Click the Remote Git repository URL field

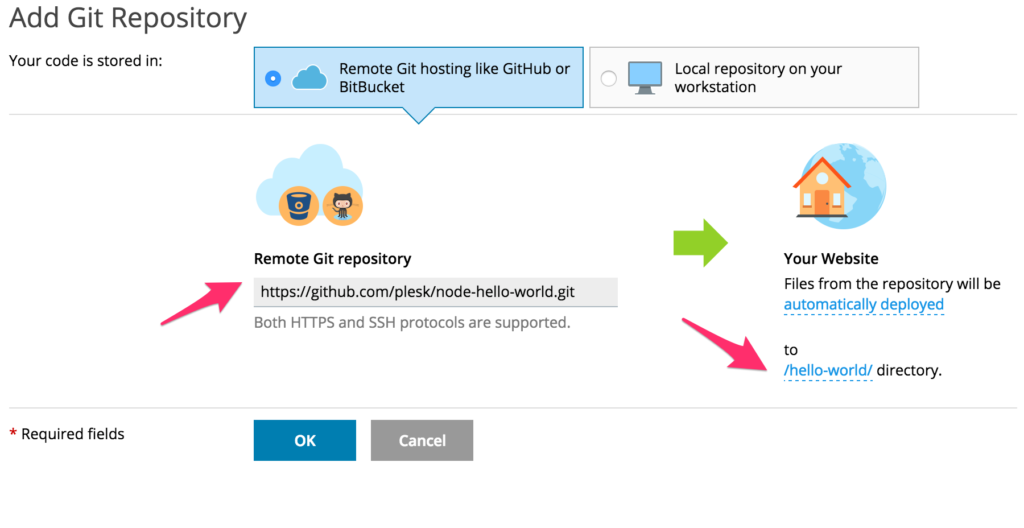[436, 292]
